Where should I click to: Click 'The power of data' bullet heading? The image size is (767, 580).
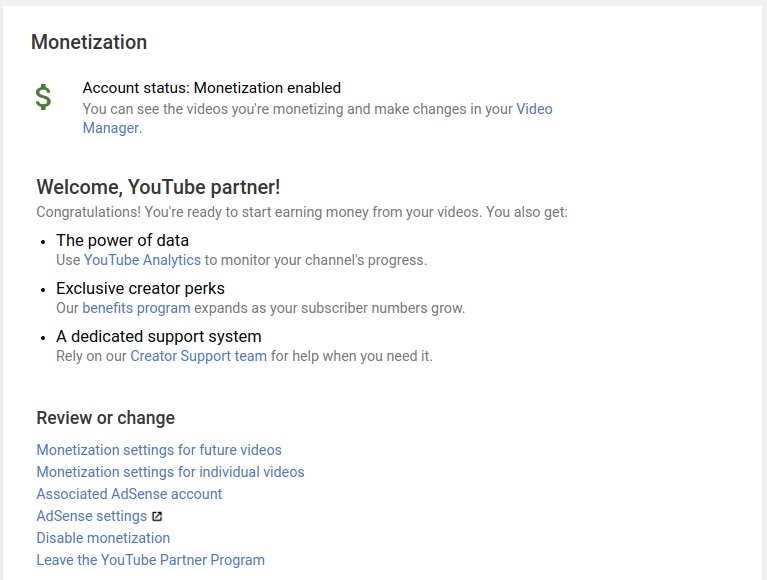click(122, 241)
